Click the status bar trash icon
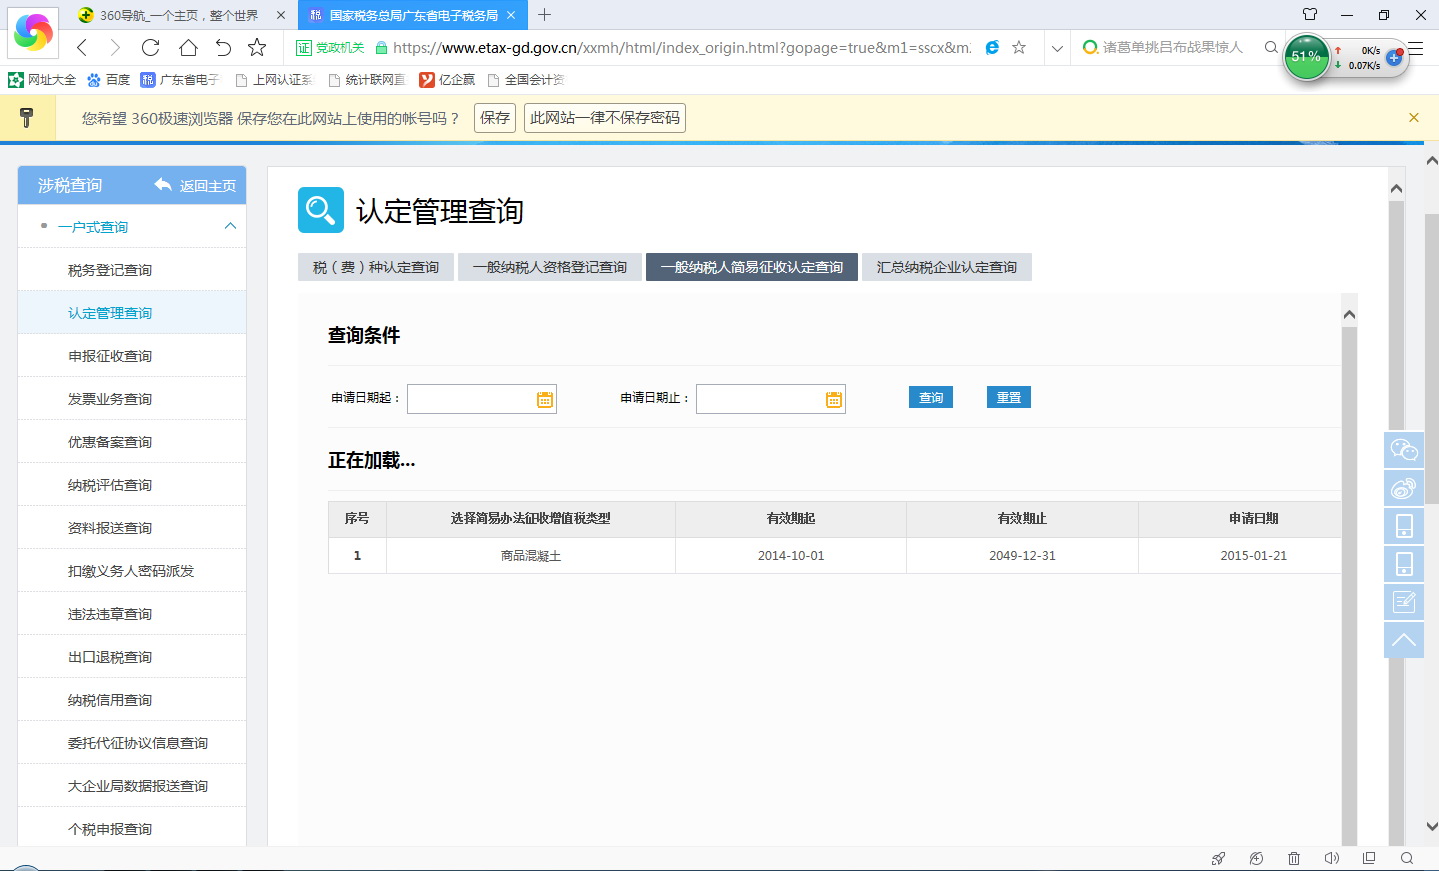 coord(1294,858)
